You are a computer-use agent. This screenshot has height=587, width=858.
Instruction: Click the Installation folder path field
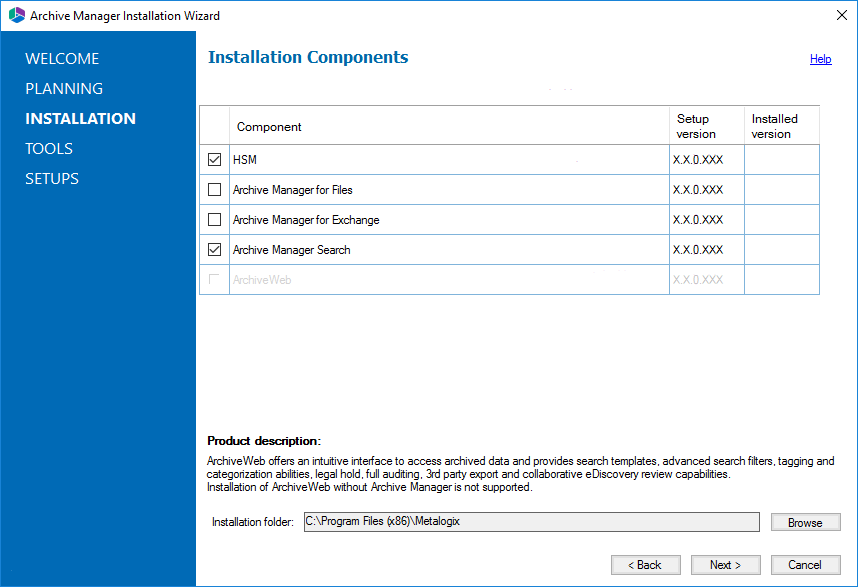pos(530,522)
